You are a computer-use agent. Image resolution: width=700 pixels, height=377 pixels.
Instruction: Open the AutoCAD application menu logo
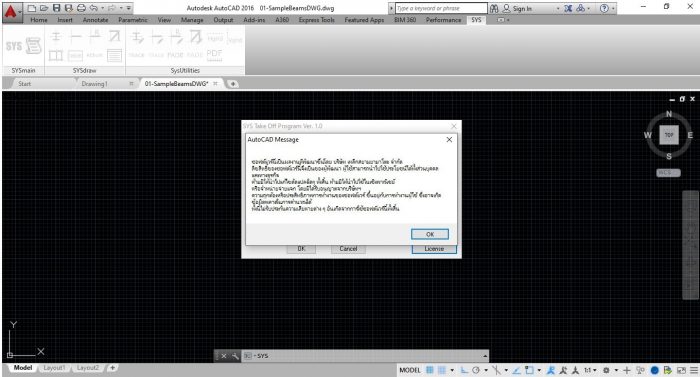(x=10, y=12)
